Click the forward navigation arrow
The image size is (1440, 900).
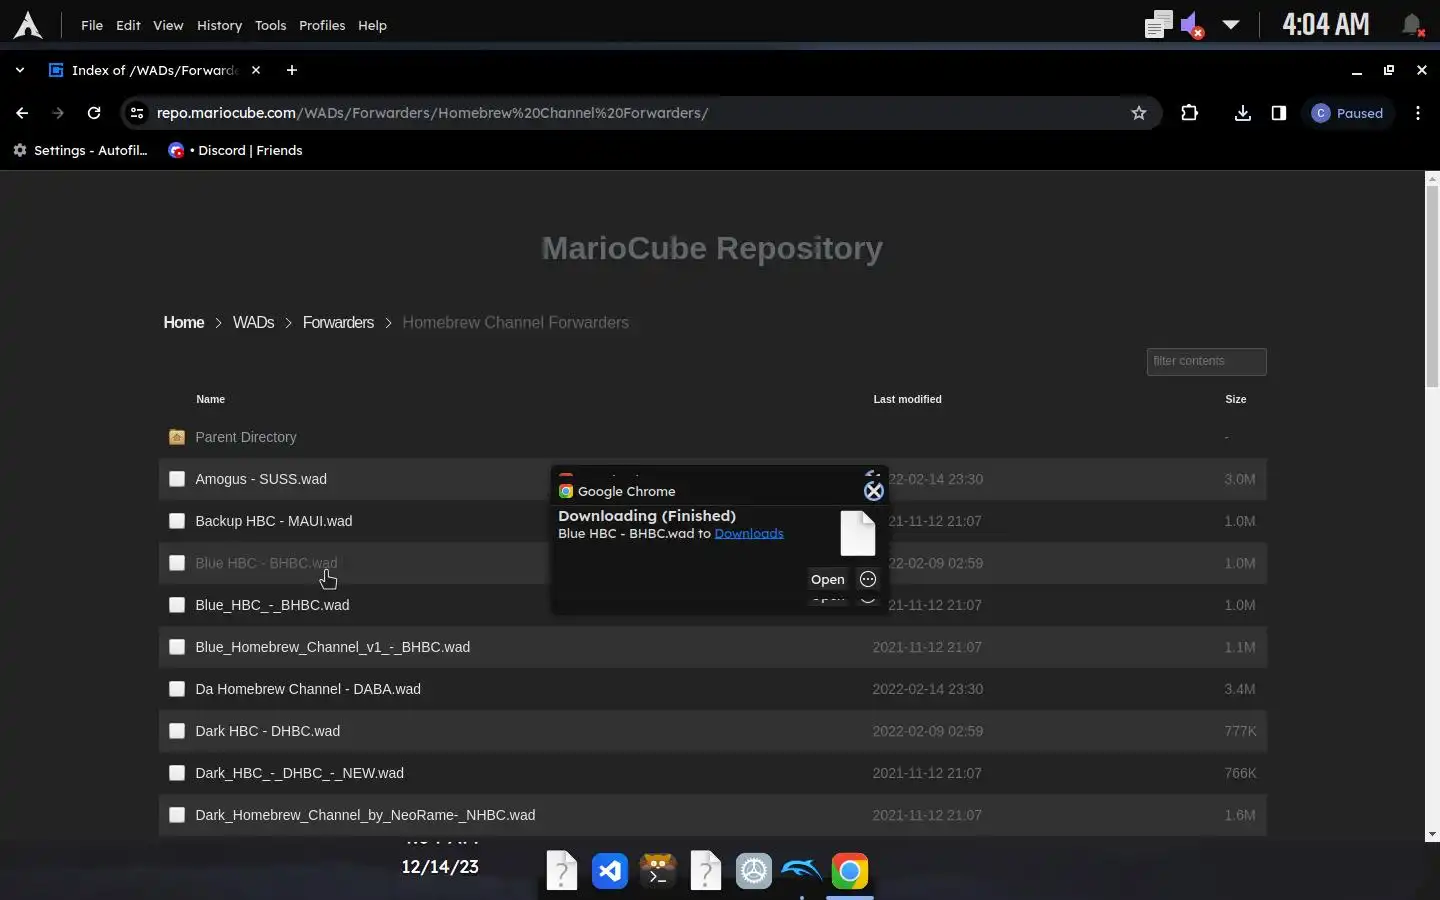point(58,113)
